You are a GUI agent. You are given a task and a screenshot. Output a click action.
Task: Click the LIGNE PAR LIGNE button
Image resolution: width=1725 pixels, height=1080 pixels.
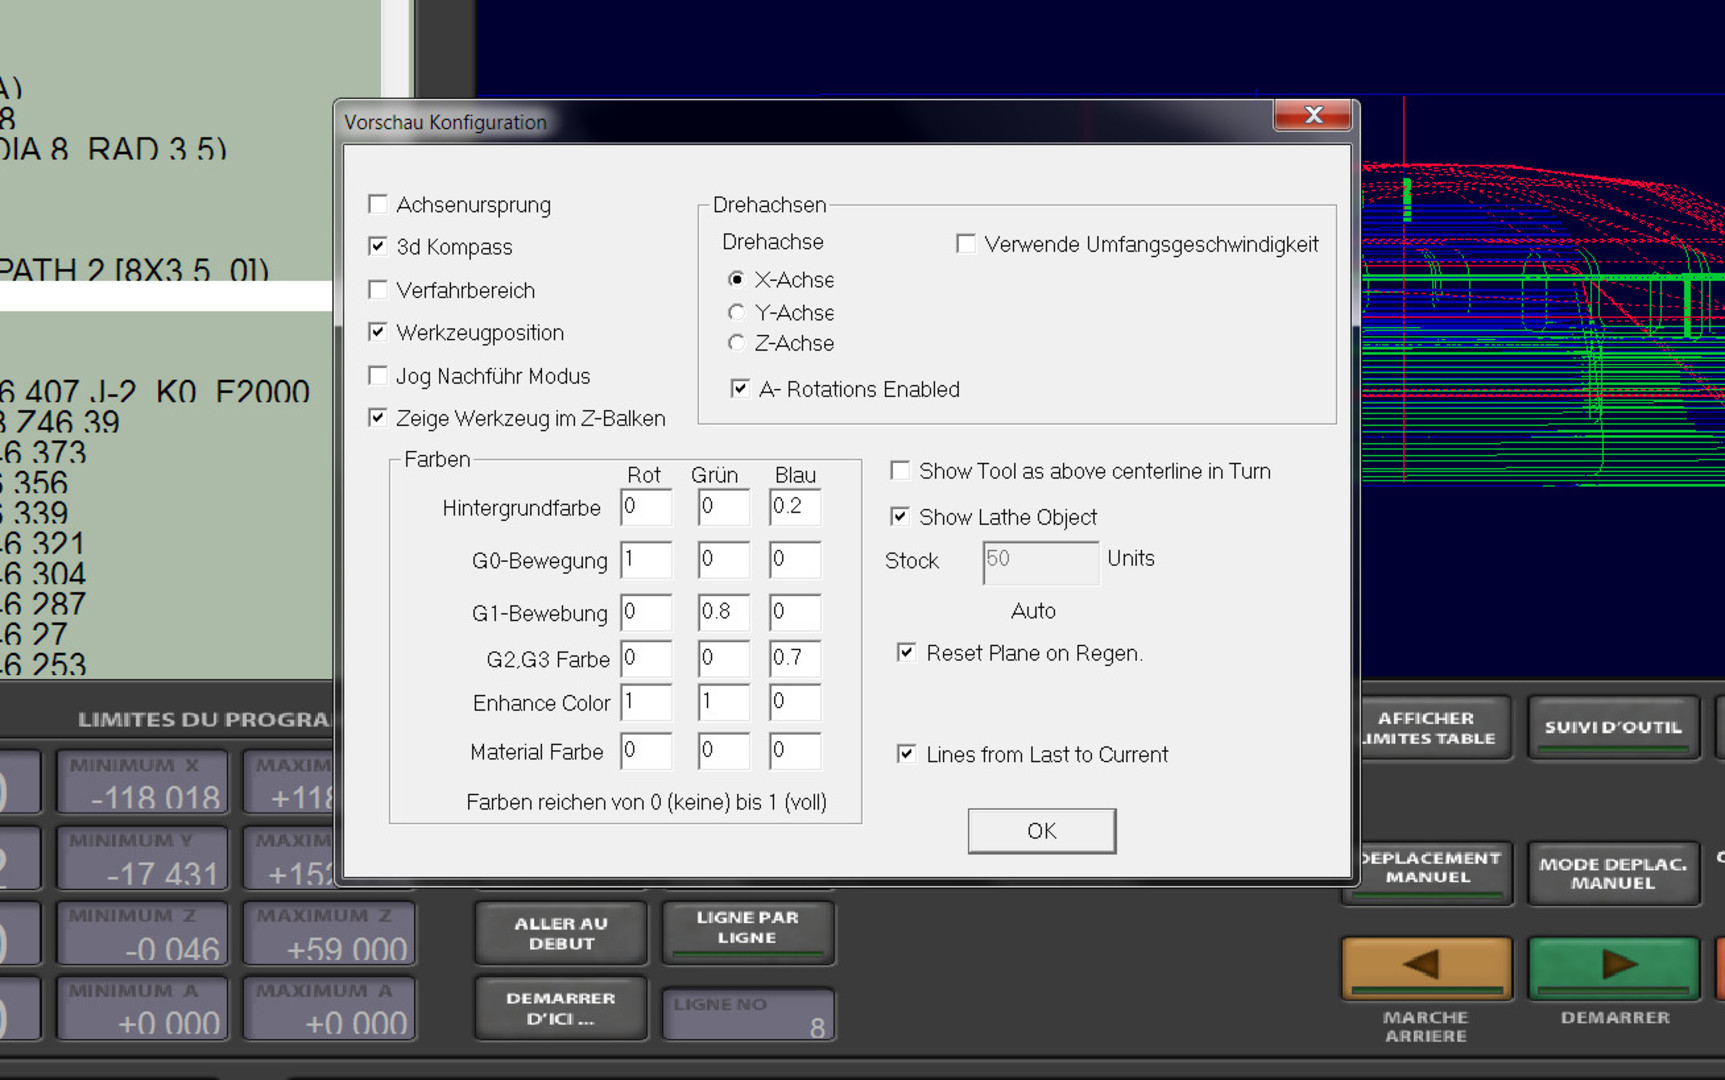(747, 928)
